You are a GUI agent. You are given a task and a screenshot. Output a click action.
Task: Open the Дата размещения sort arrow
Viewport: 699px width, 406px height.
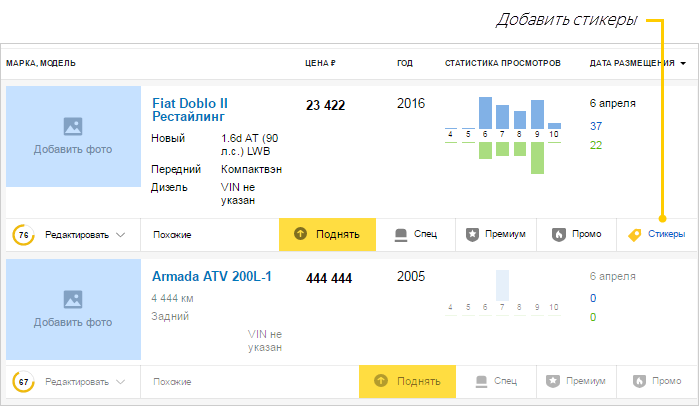point(683,64)
